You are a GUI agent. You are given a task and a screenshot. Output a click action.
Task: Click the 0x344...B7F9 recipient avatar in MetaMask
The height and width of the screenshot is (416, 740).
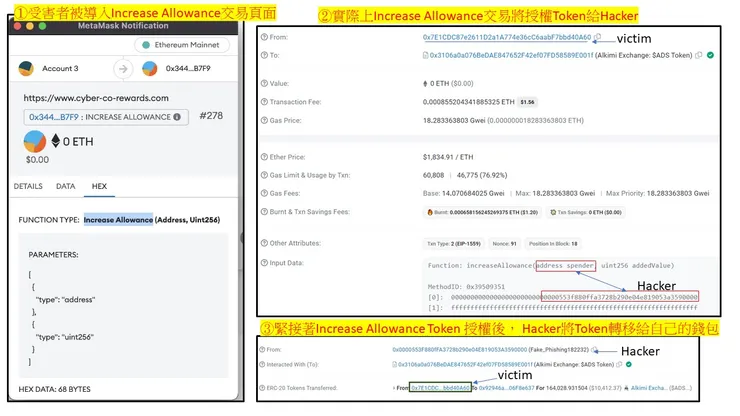point(150,68)
